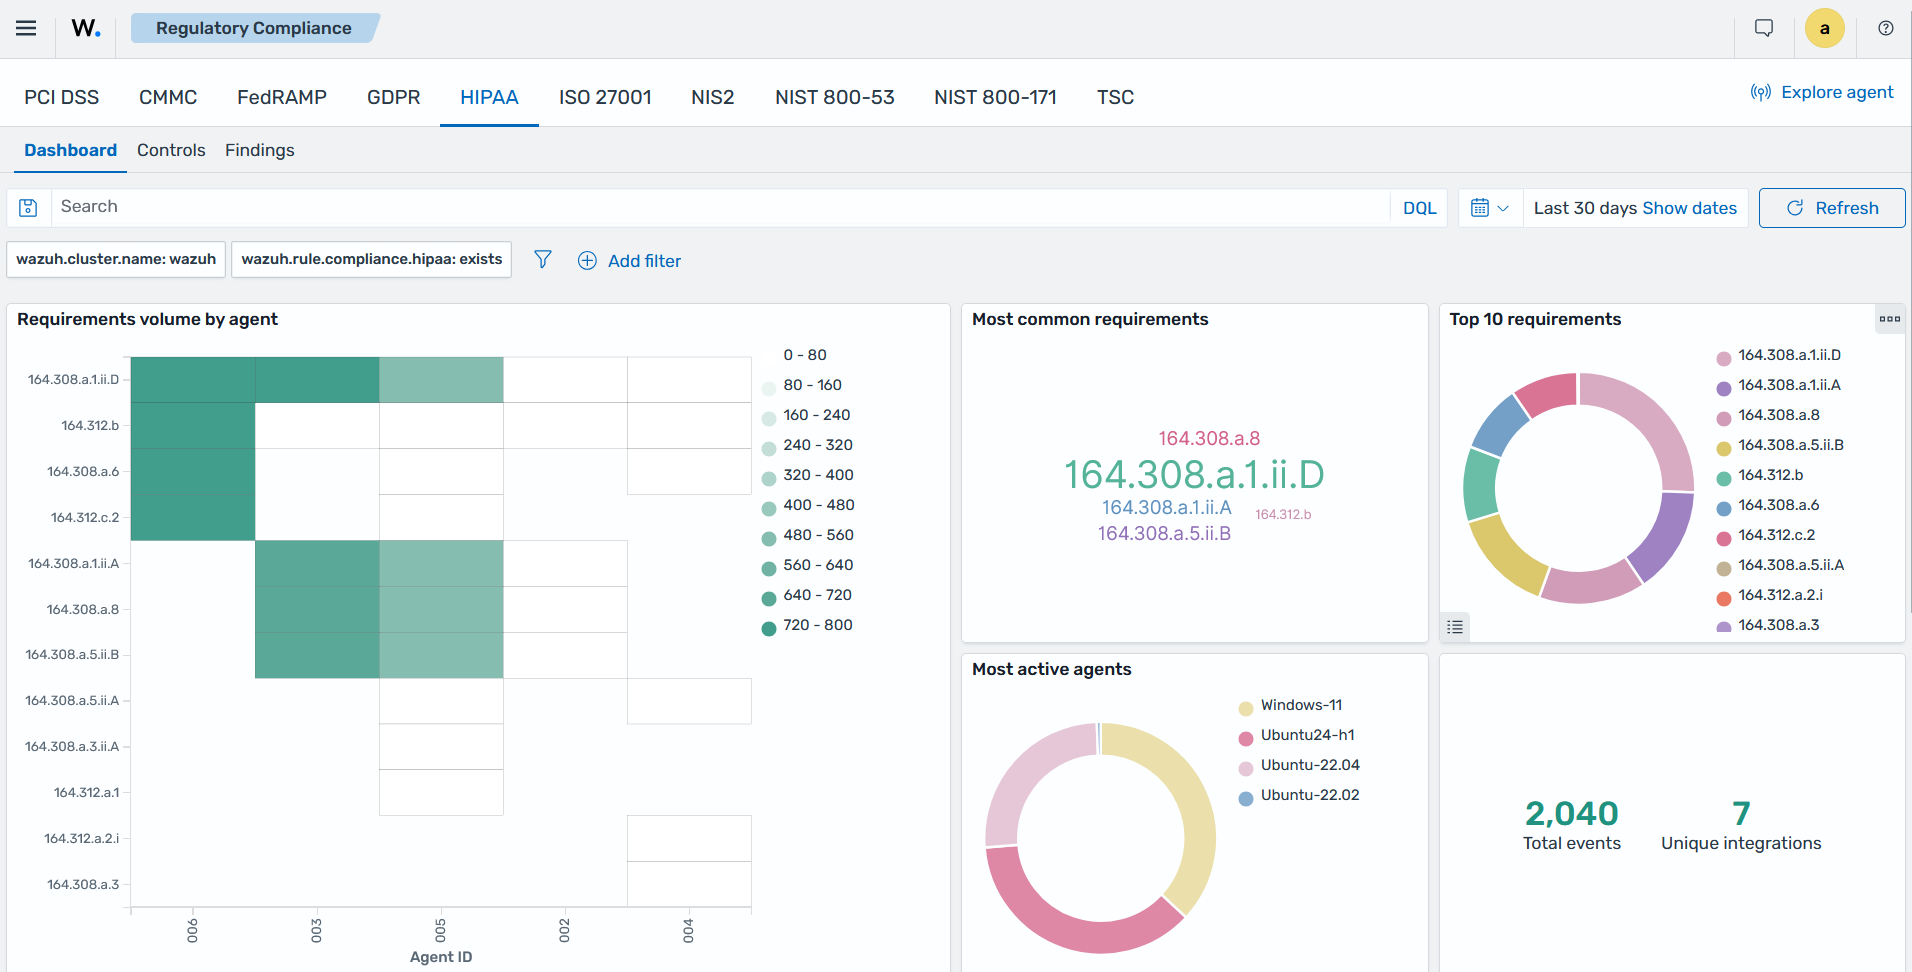Screen dimensions: 1912x972
Task: Click the plus icon to add filter
Action: [587, 260]
